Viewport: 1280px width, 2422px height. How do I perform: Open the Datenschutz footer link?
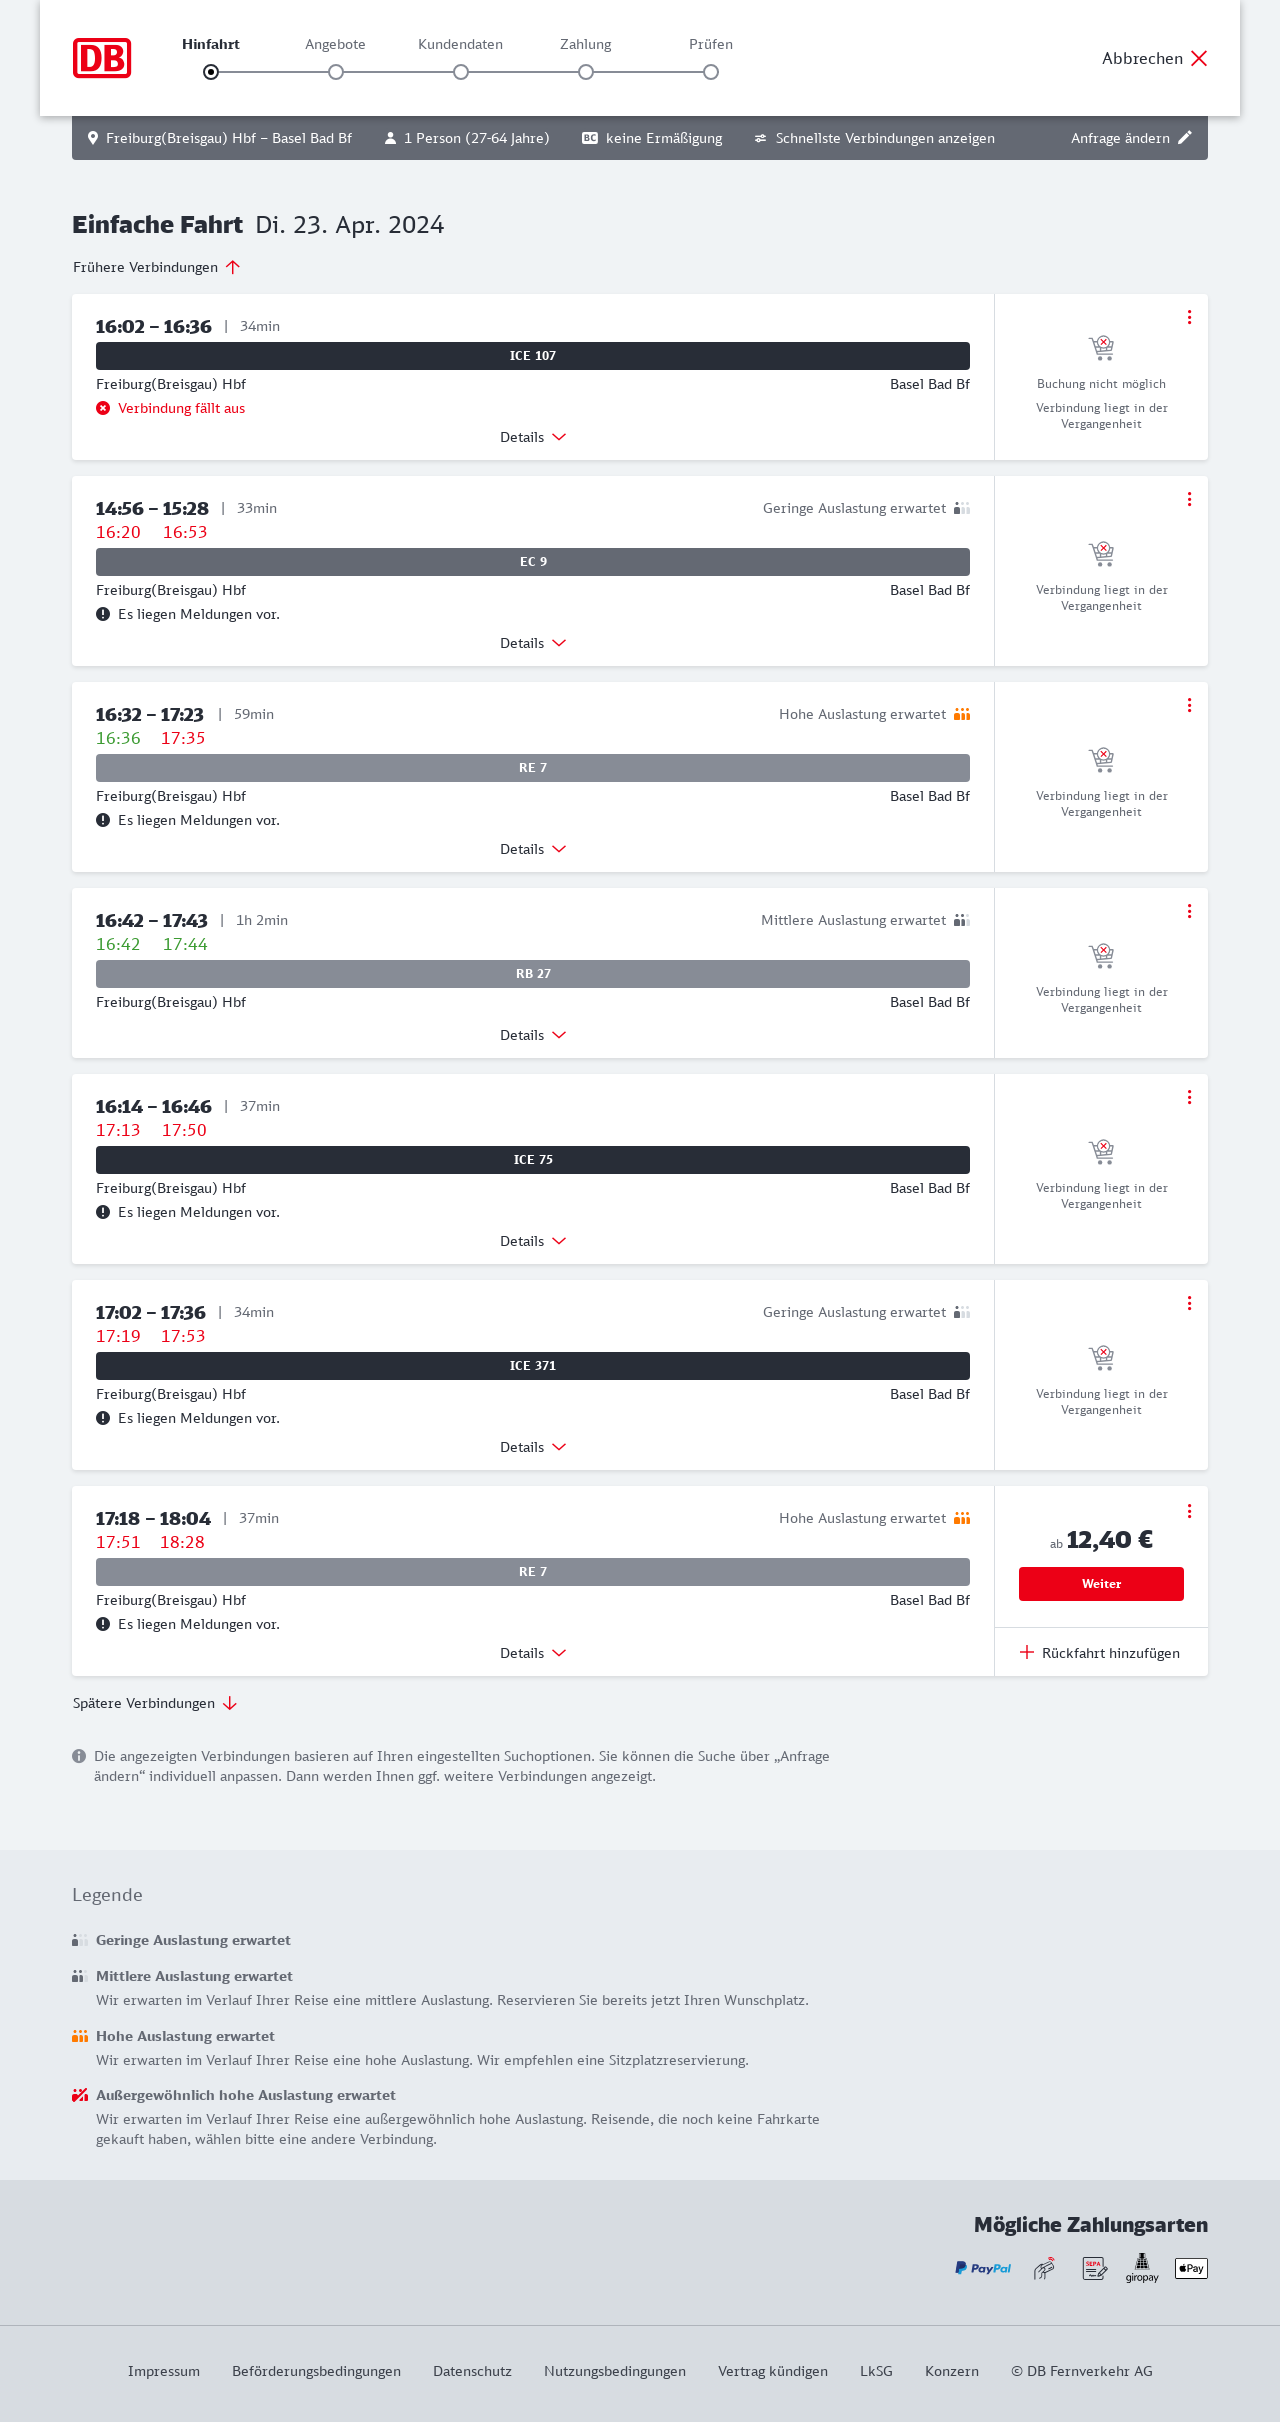pos(472,2371)
